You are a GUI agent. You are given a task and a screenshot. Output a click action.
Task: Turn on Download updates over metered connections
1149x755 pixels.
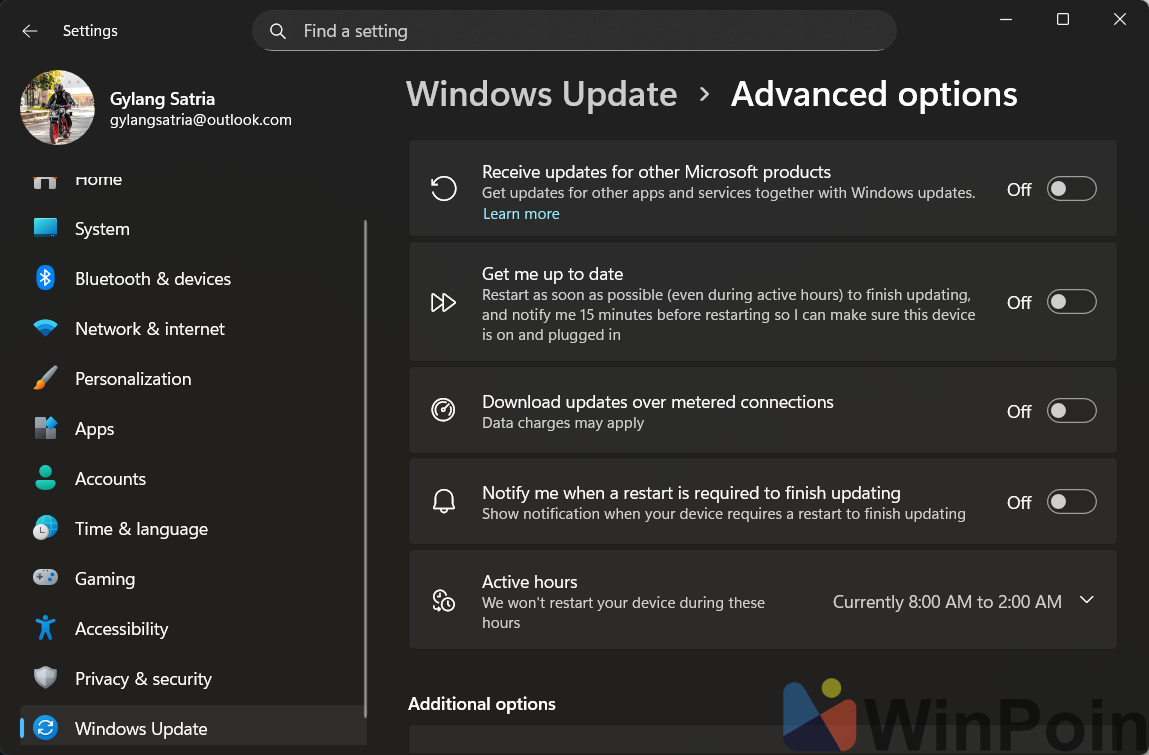1071,410
